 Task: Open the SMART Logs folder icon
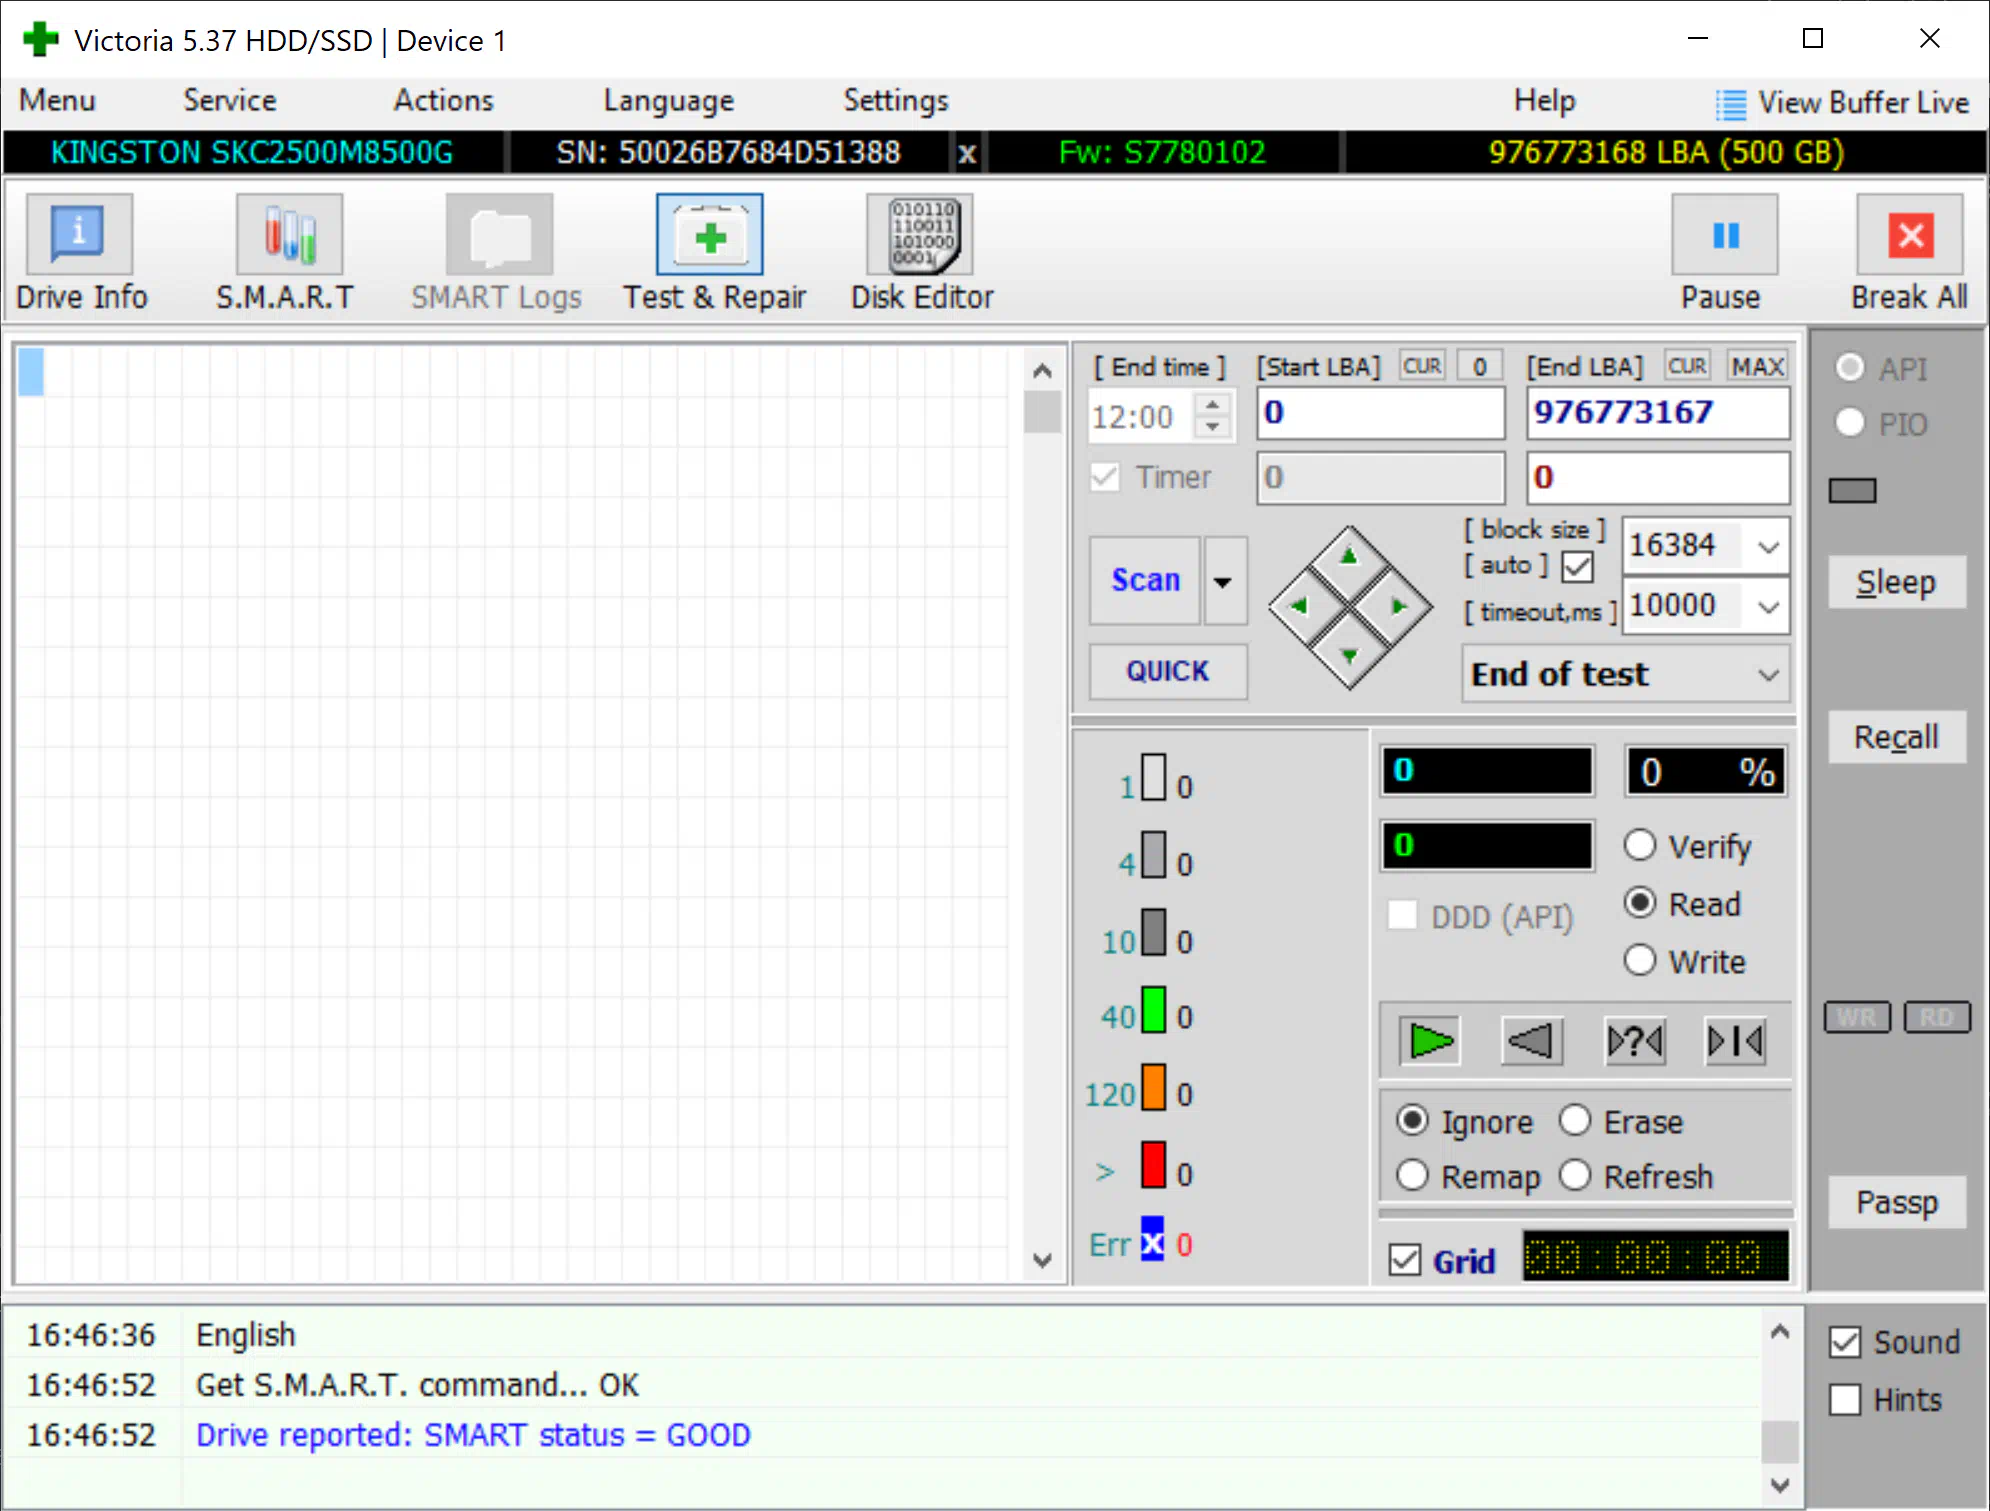pyautogui.click(x=499, y=234)
